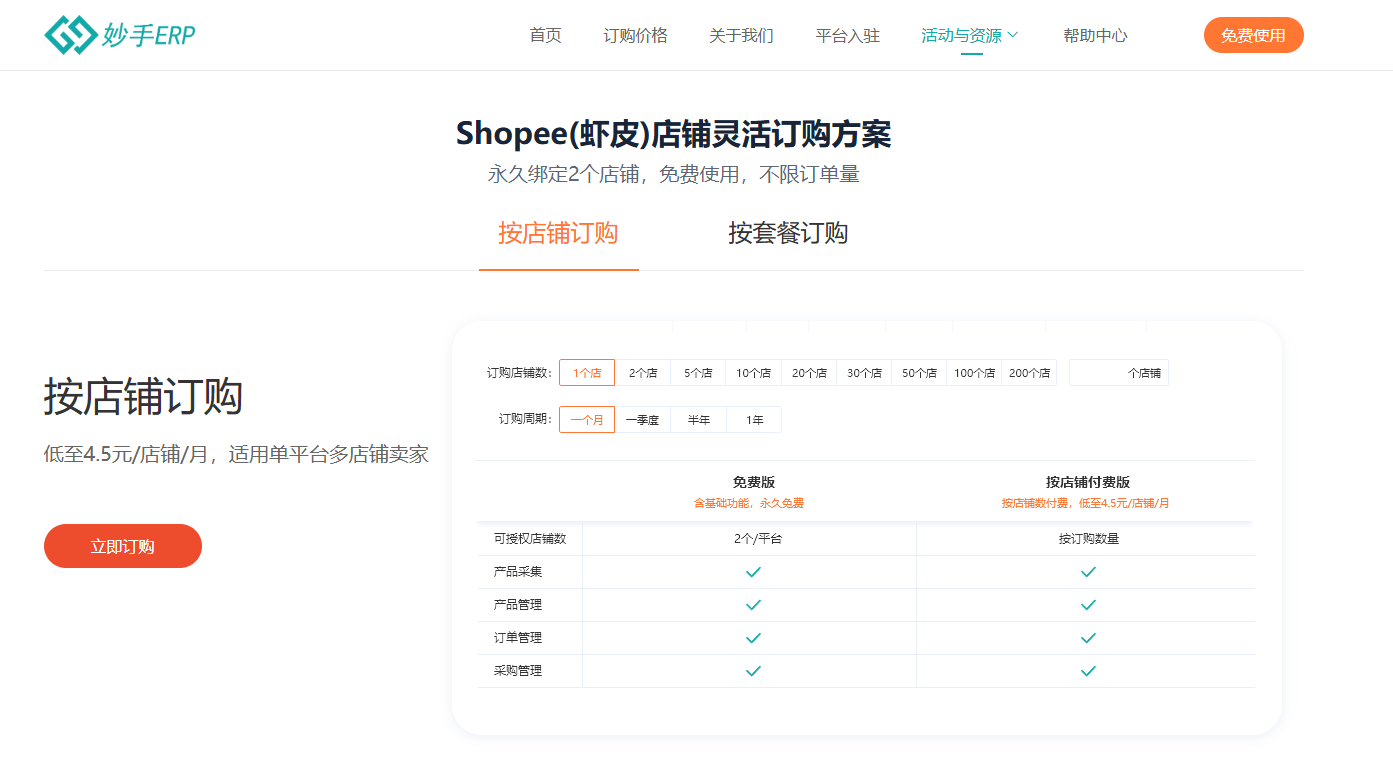Click the orange 免费使用 button
The width and height of the screenshot is (1393, 778).
click(1253, 34)
